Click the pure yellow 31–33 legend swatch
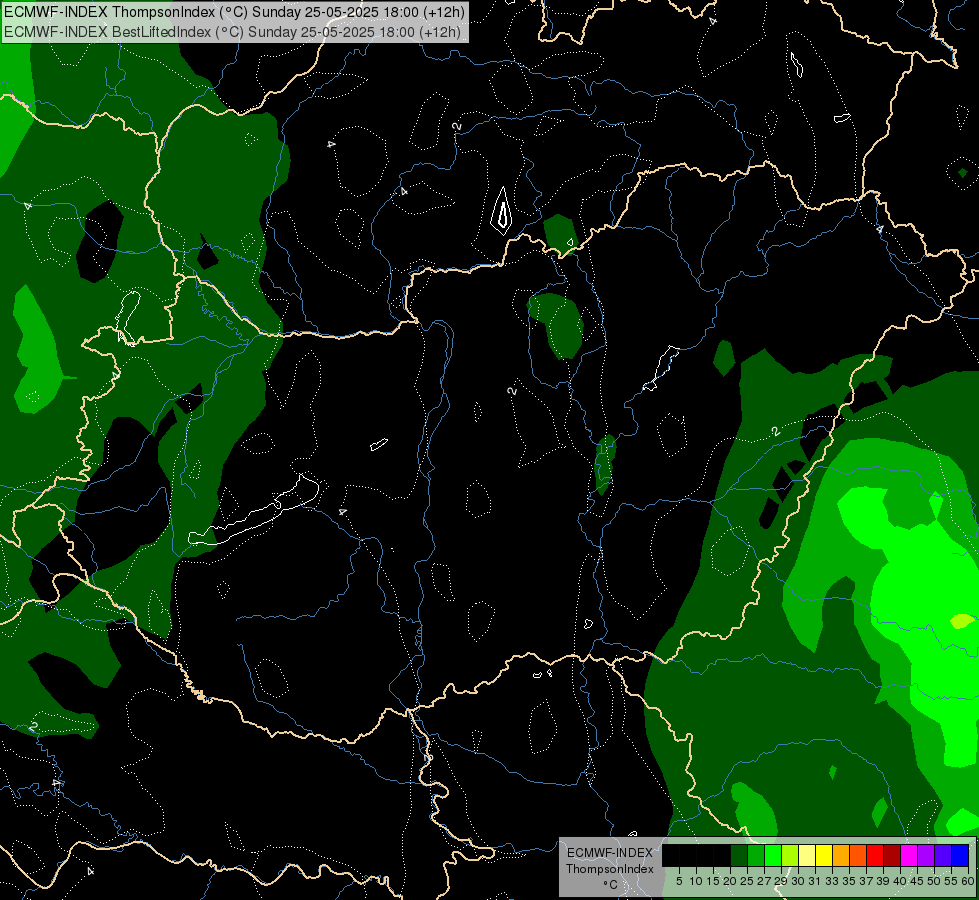Image resolution: width=979 pixels, height=900 pixels. tap(824, 855)
